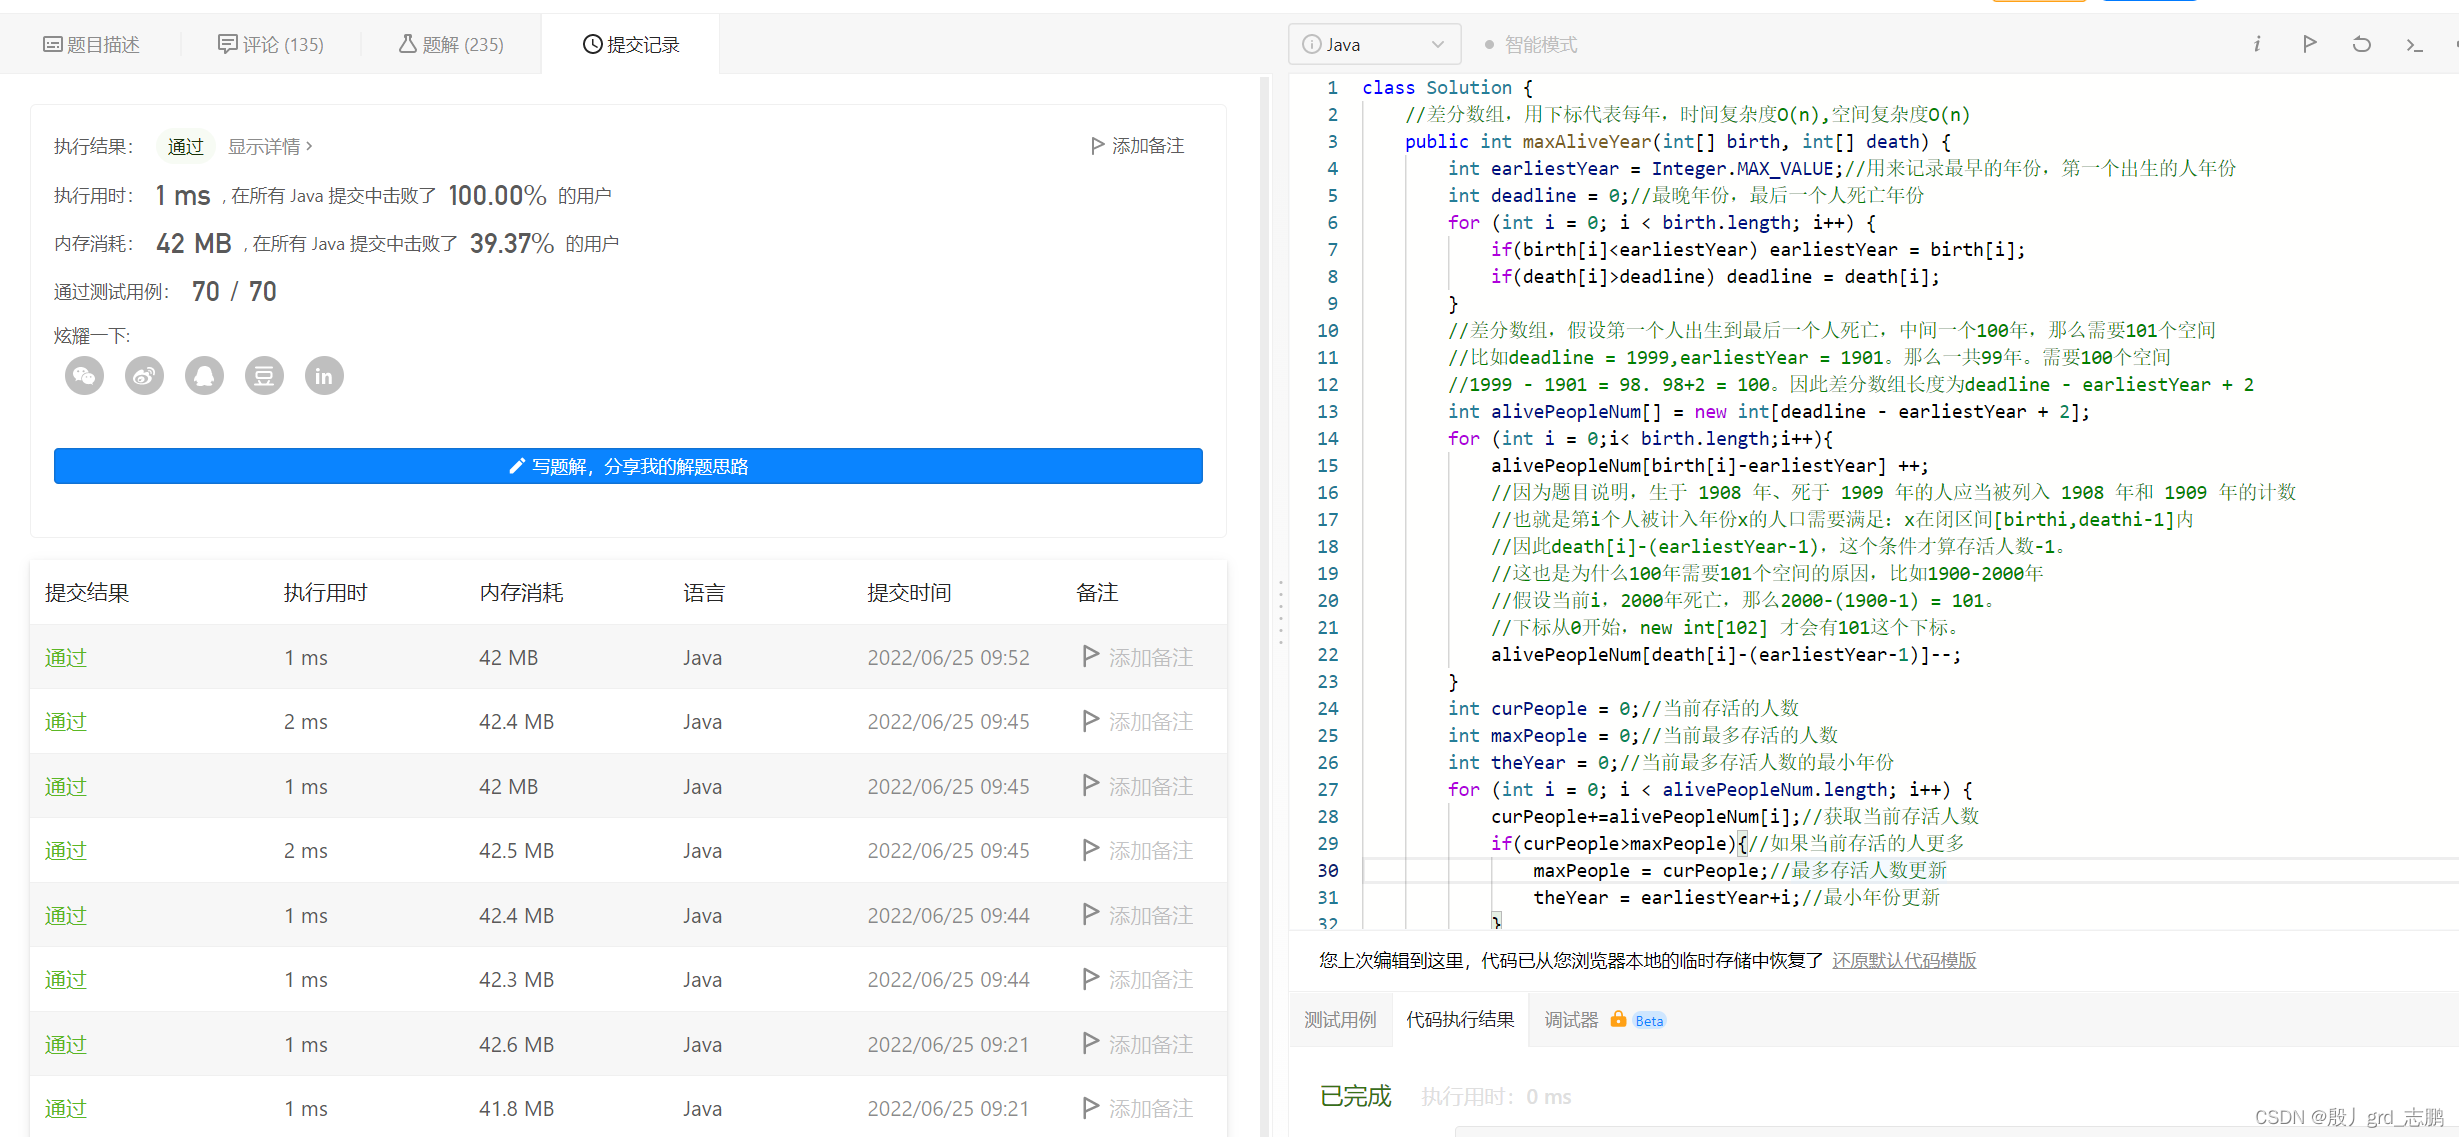Select the 测试用例 tab
Screen dimensions: 2459x1137
click(x=1340, y=1019)
